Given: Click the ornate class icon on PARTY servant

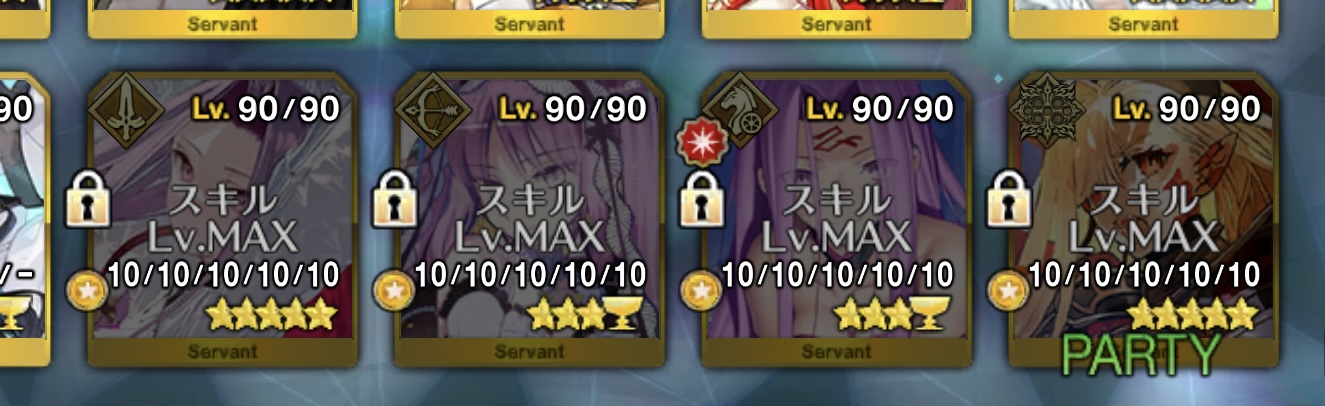Looking at the screenshot, I should pos(1048,111).
